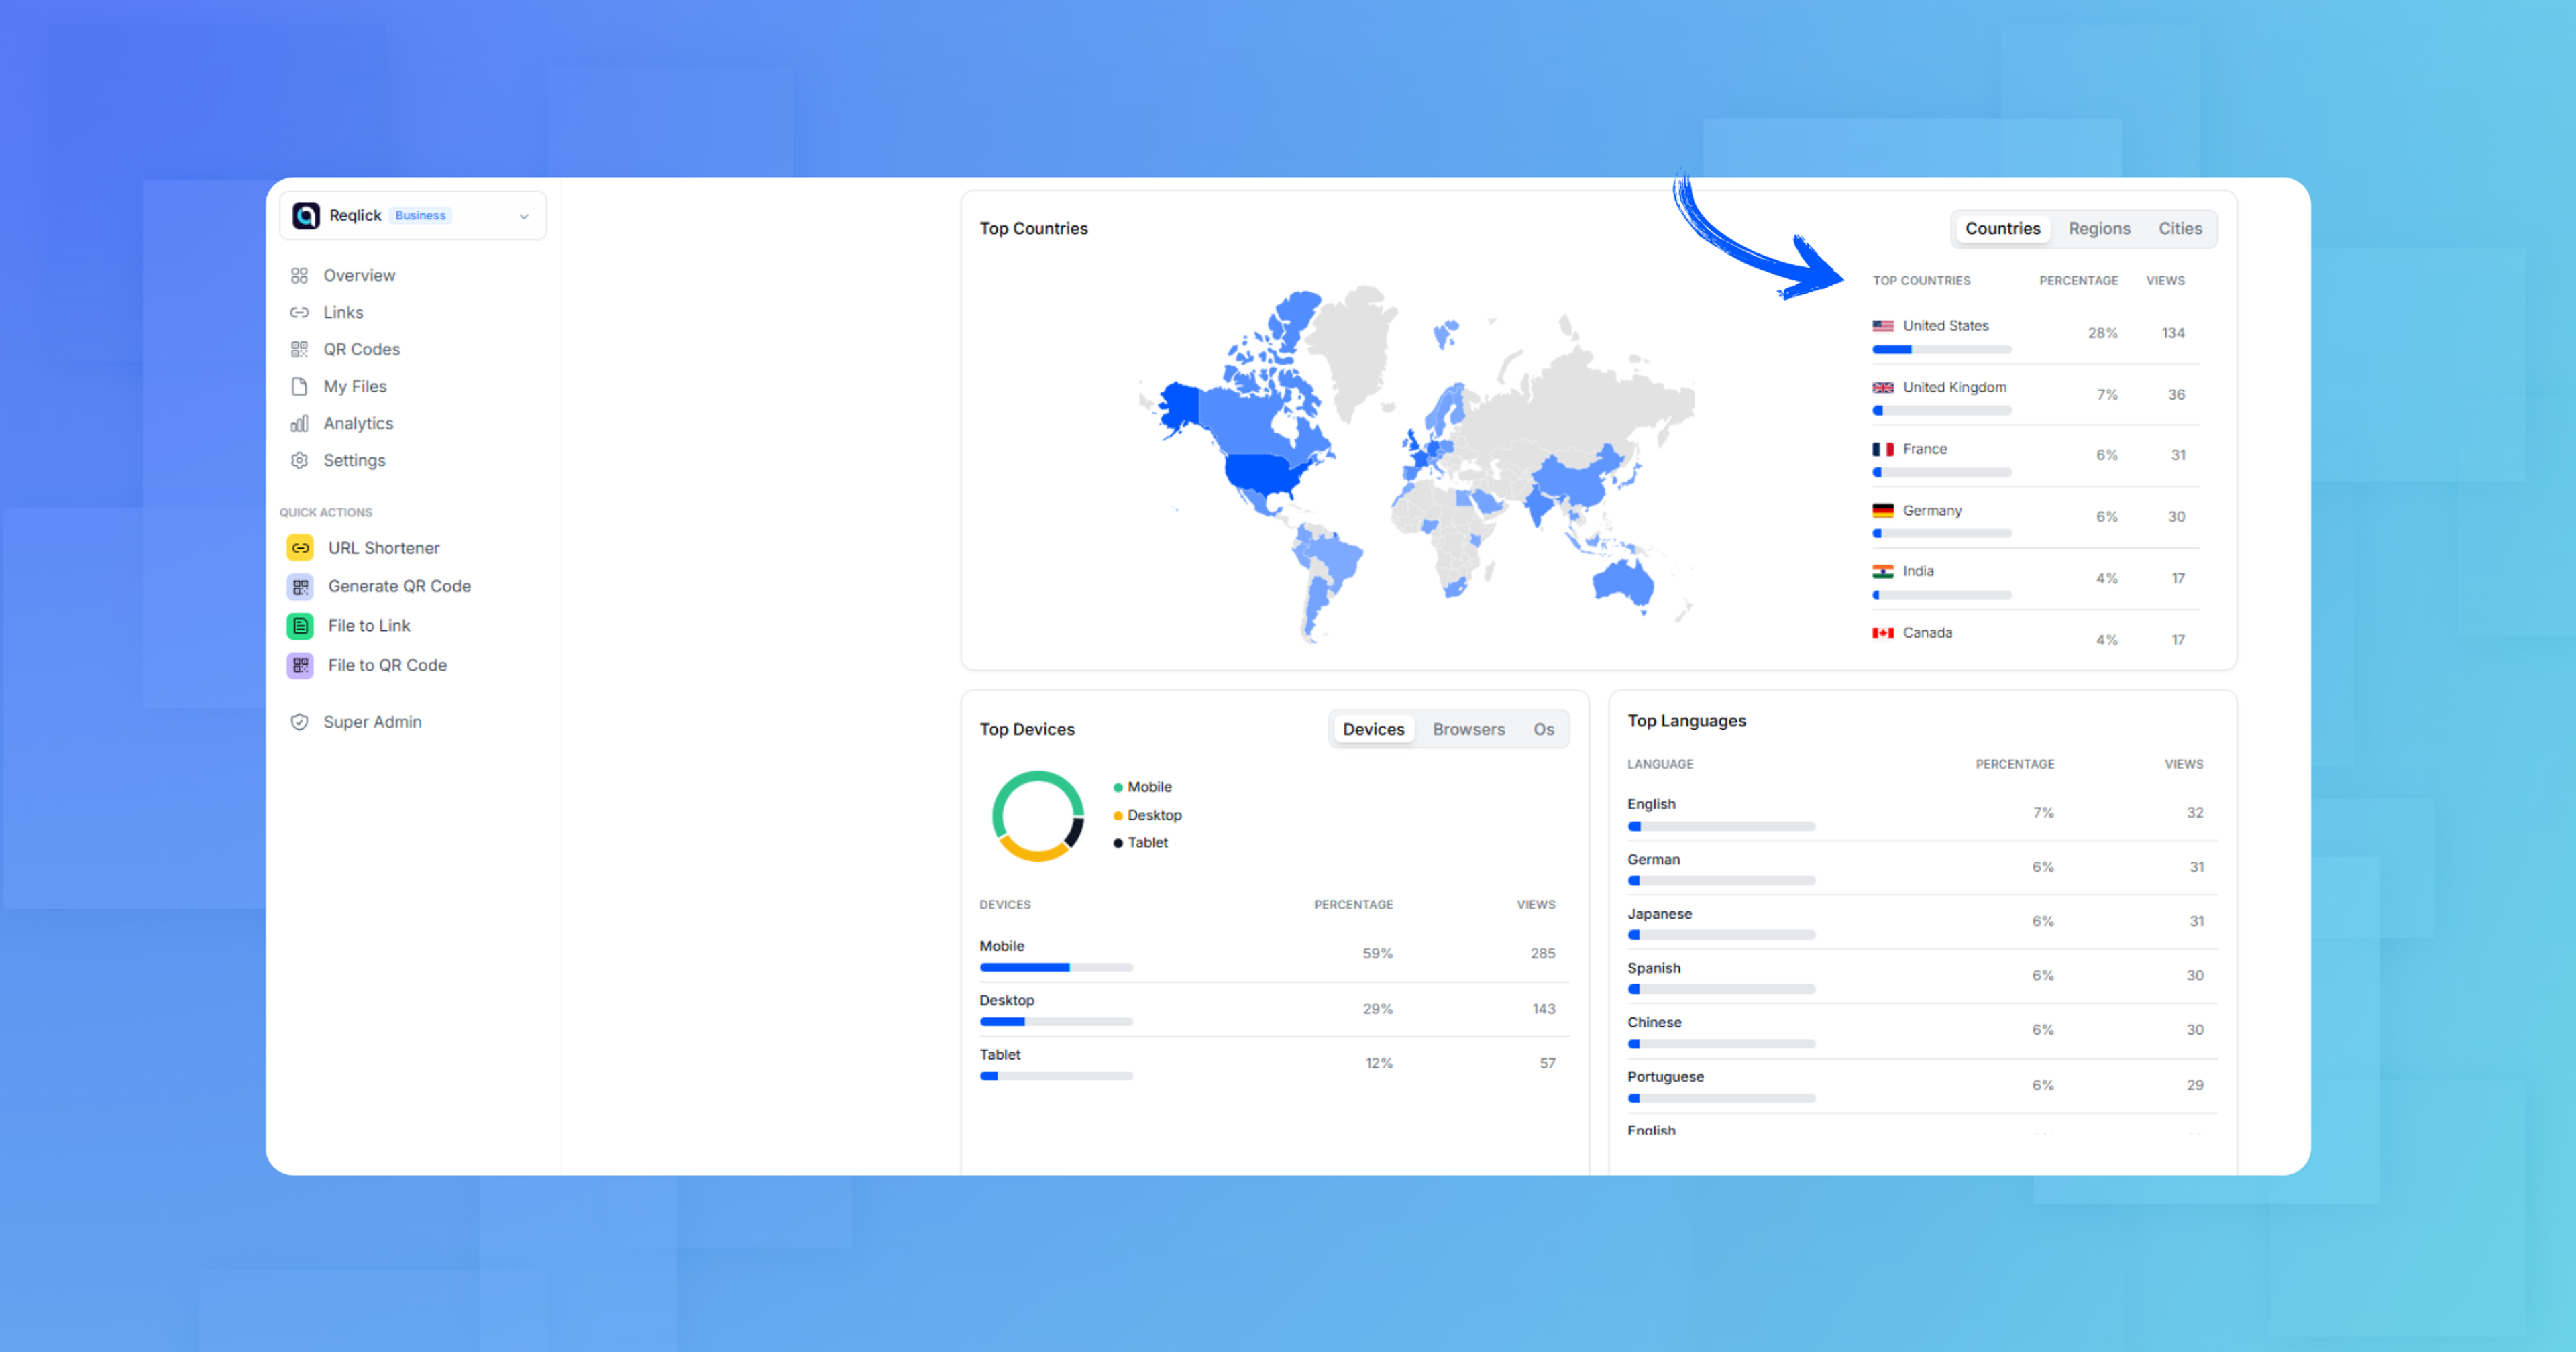
Task: Click the My Files document icon
Action: coord(299,386)
